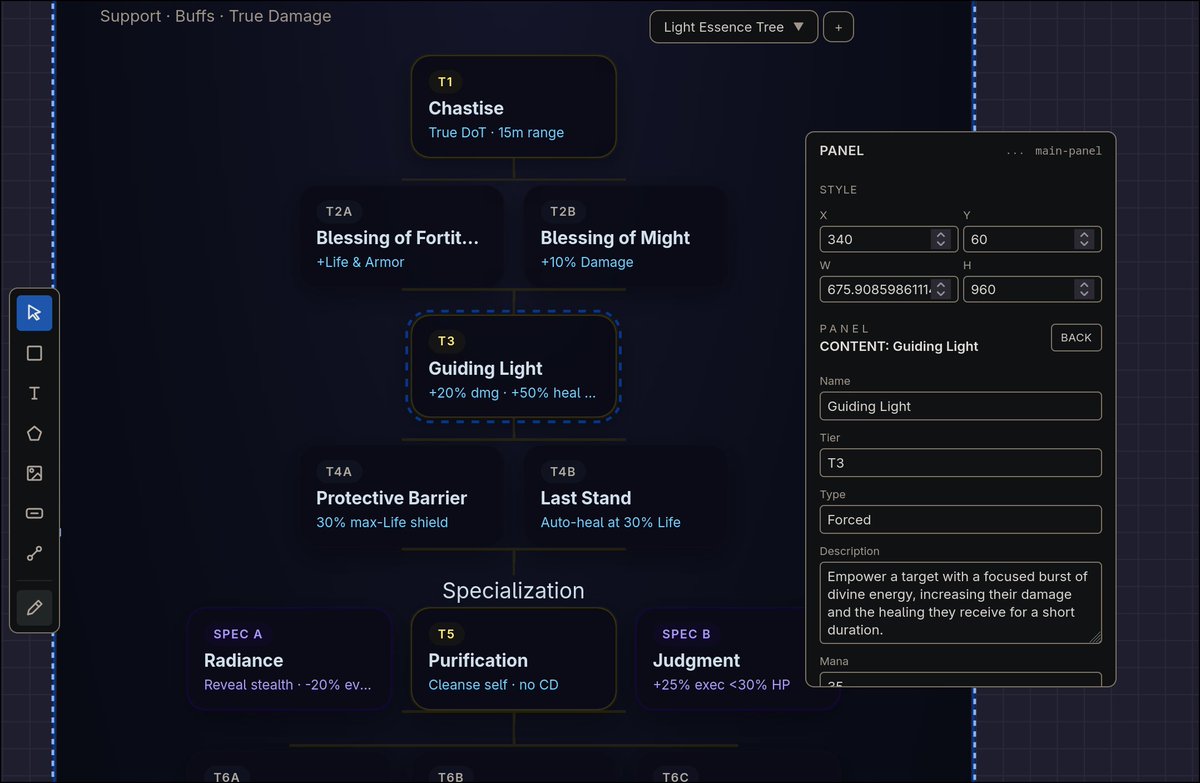The height and width of the screenshot is (783, 1200).
Task: Click the Tier input field
Action: coord(961,463)
